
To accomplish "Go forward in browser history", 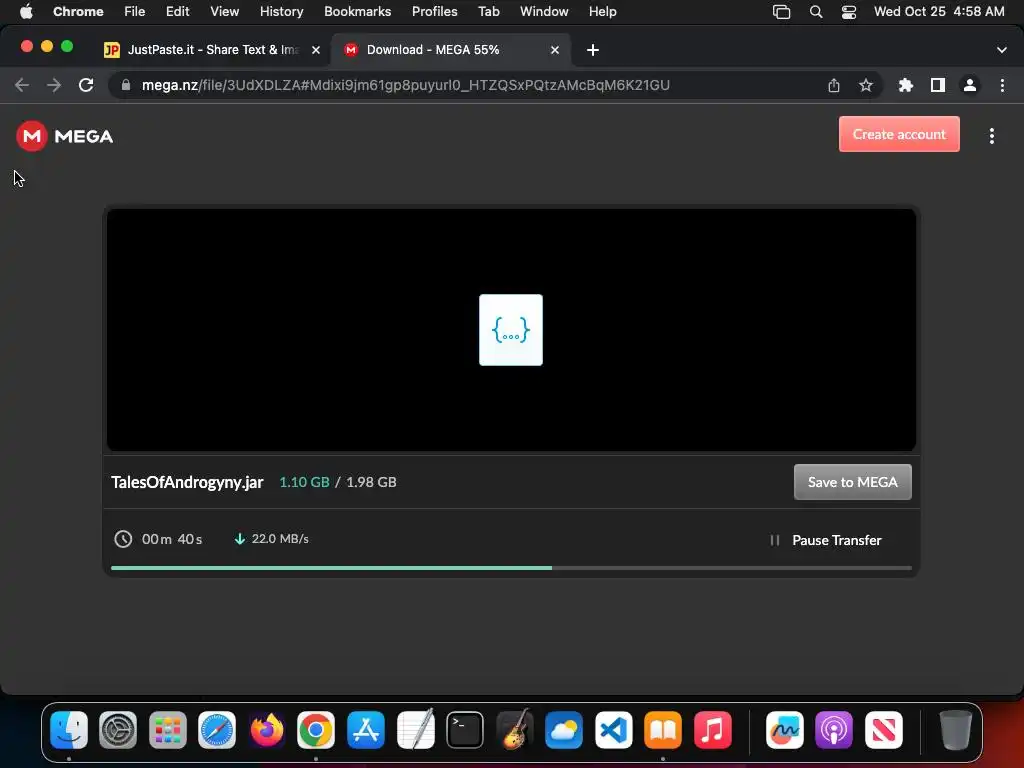I will pos(54,85).
